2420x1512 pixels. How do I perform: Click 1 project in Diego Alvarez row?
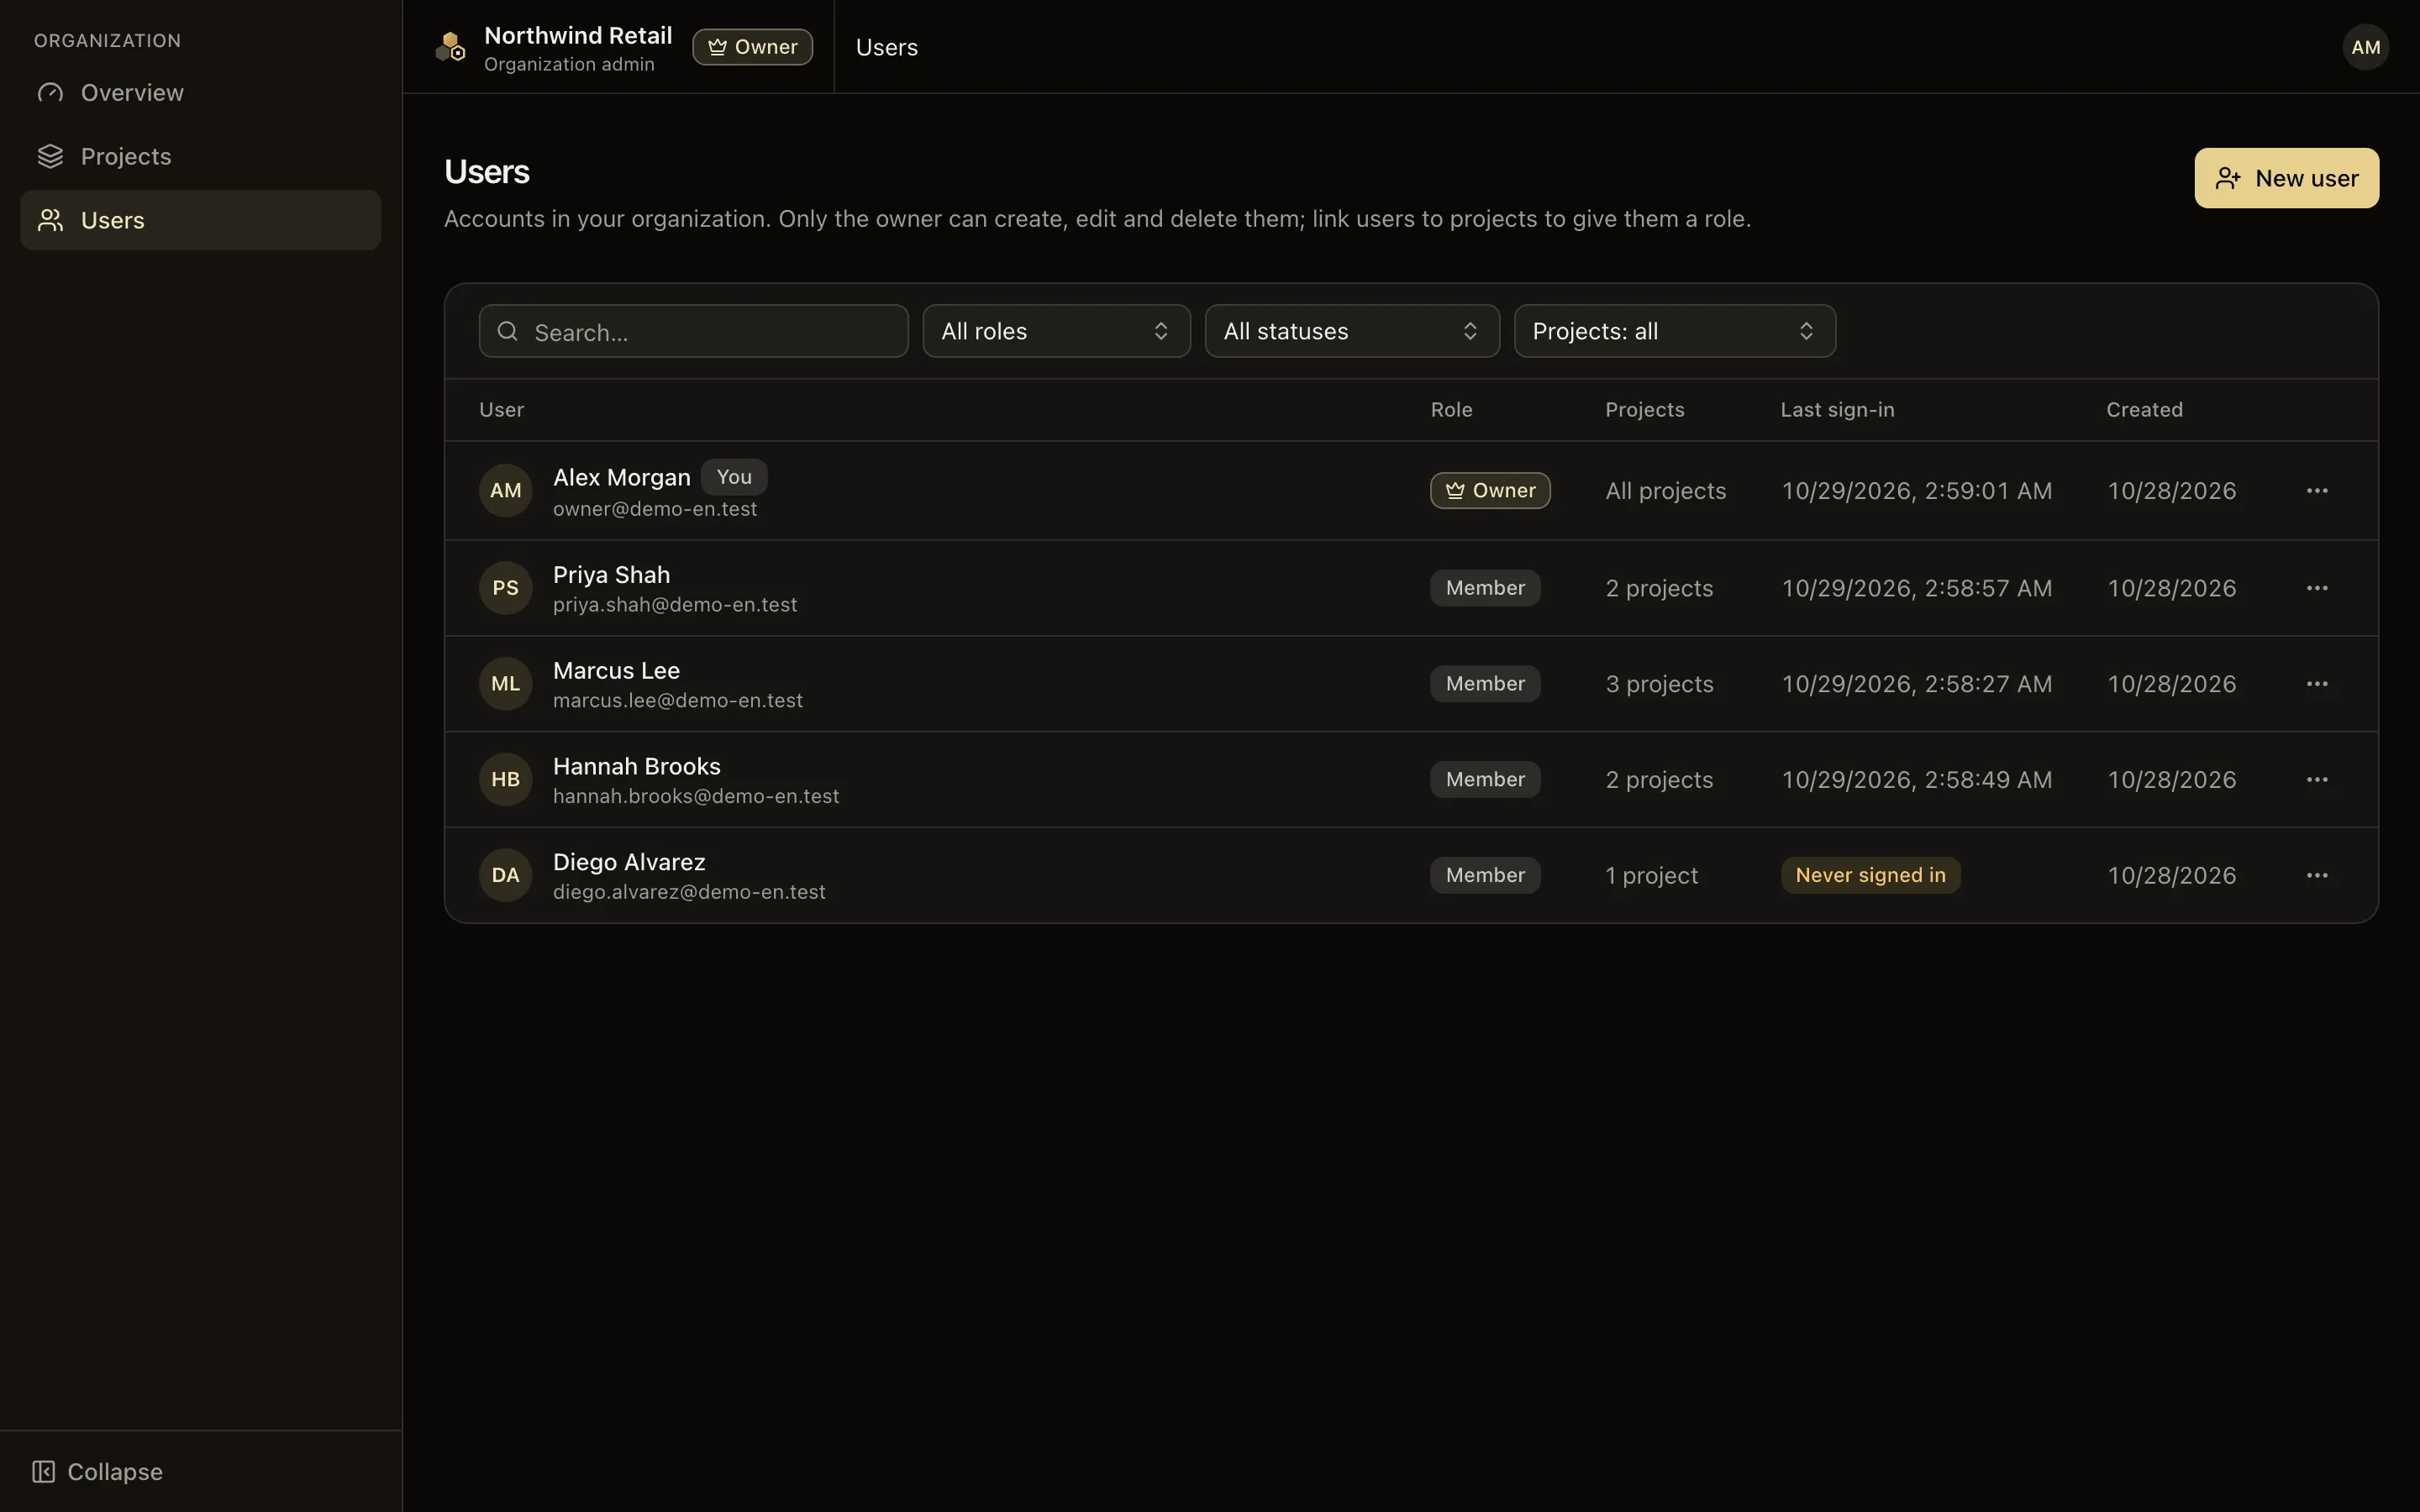[x=1651, y=876]
